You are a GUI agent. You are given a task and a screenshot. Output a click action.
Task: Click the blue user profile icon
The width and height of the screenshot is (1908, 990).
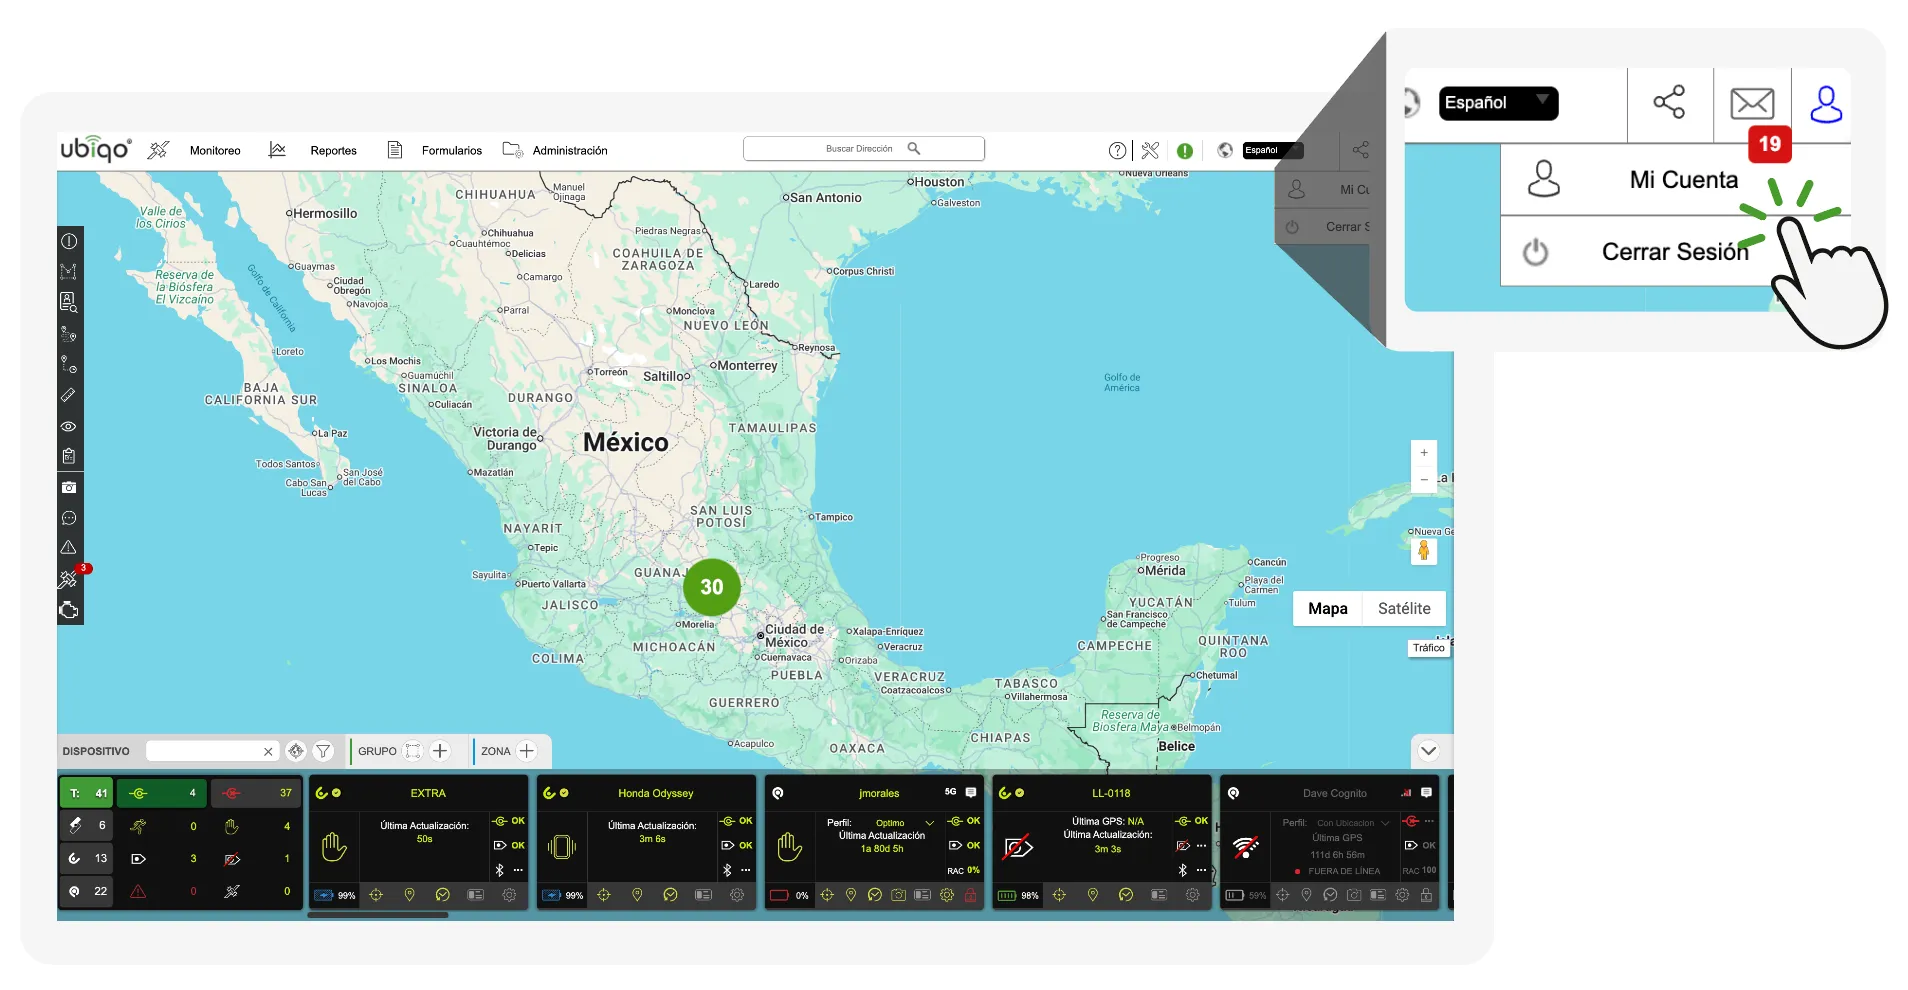click(1826, 104)
